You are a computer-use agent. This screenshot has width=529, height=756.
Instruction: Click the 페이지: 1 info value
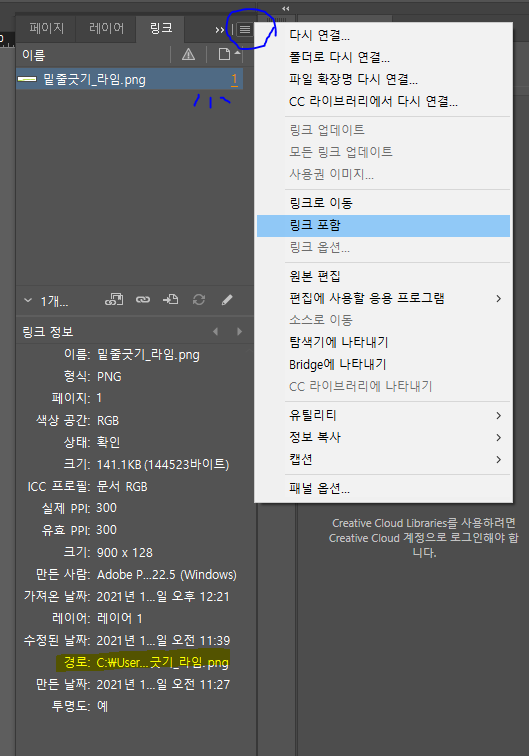click(99, 398)
